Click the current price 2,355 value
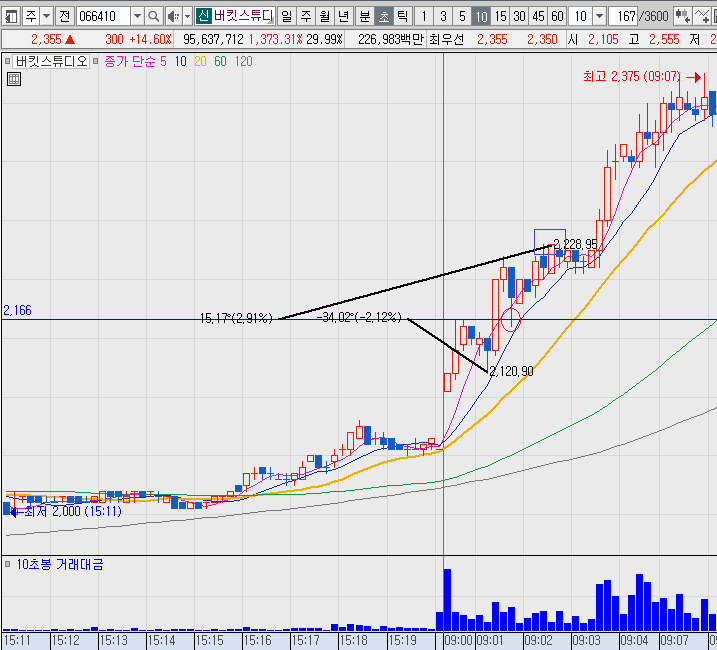 46,39
